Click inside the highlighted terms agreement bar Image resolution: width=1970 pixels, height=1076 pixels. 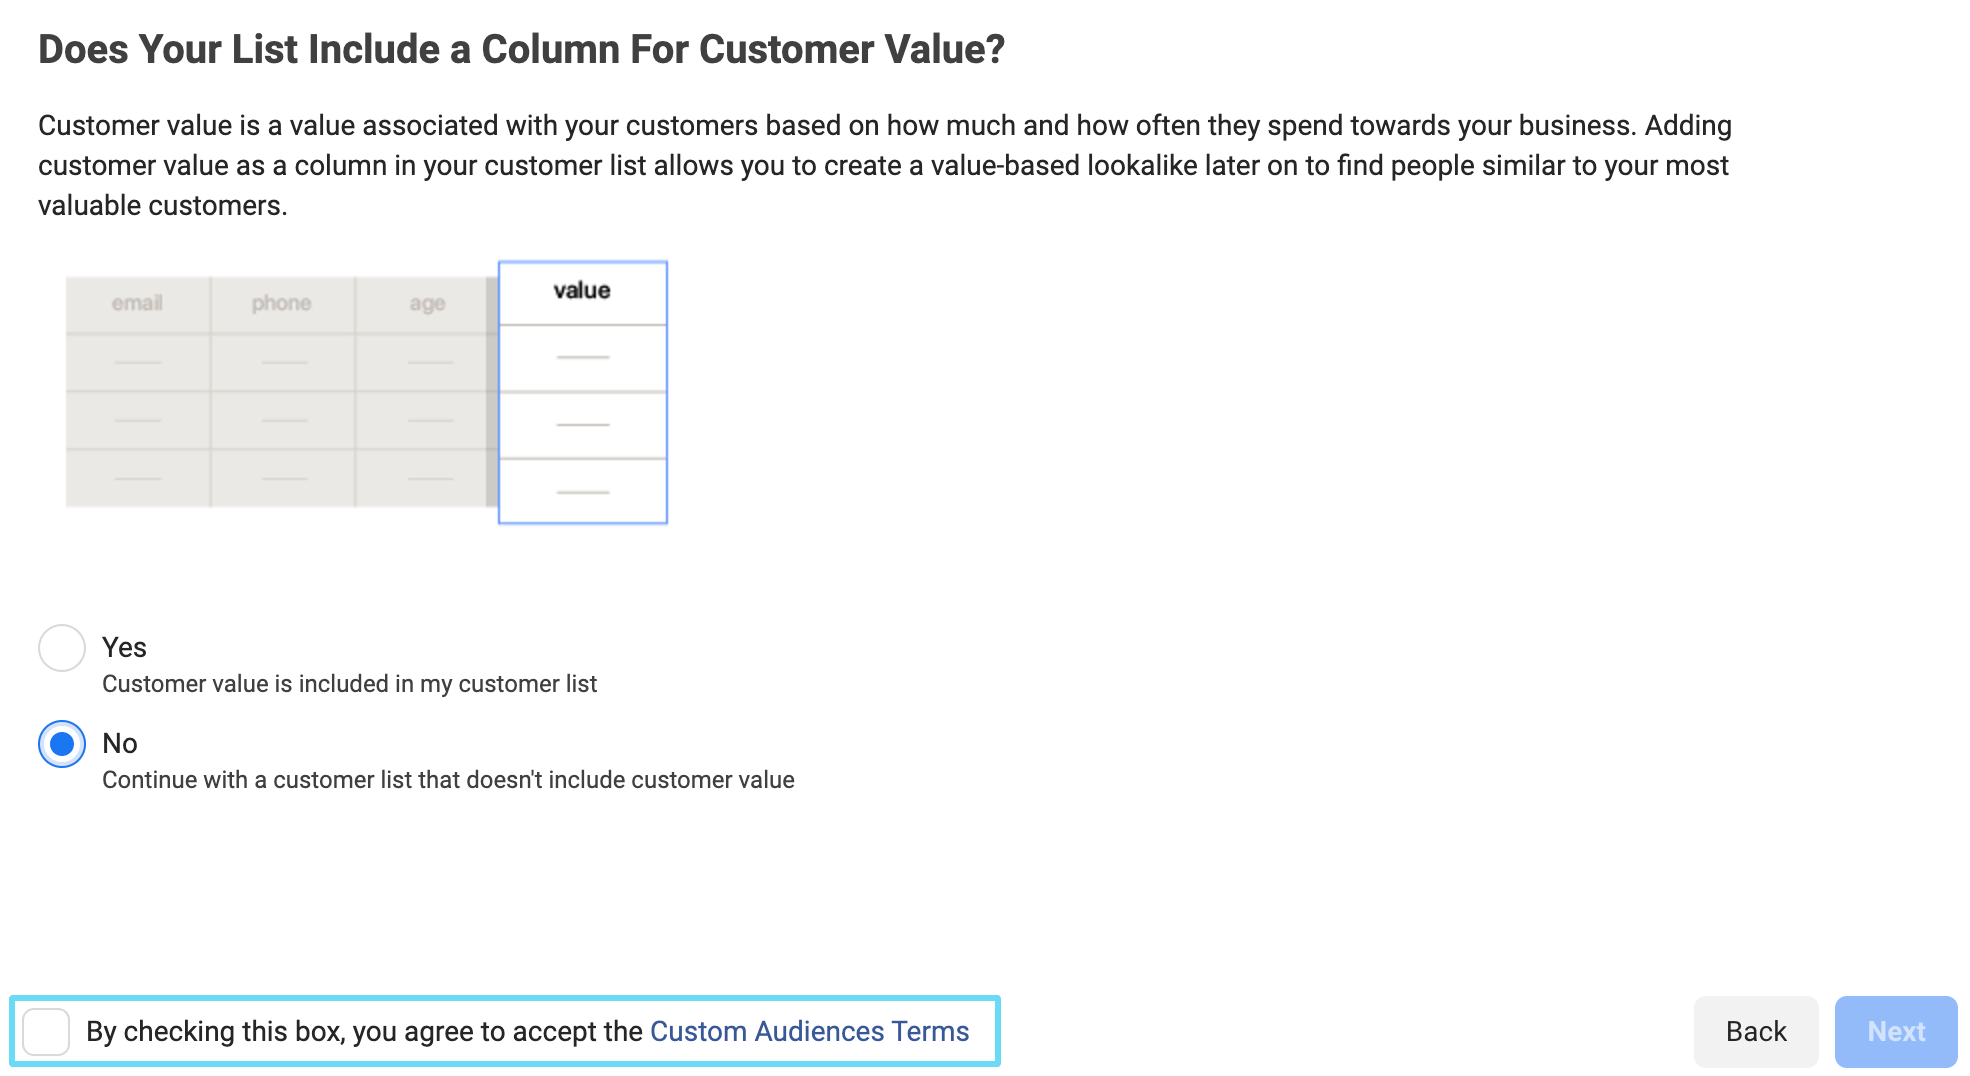[500, 1031]
